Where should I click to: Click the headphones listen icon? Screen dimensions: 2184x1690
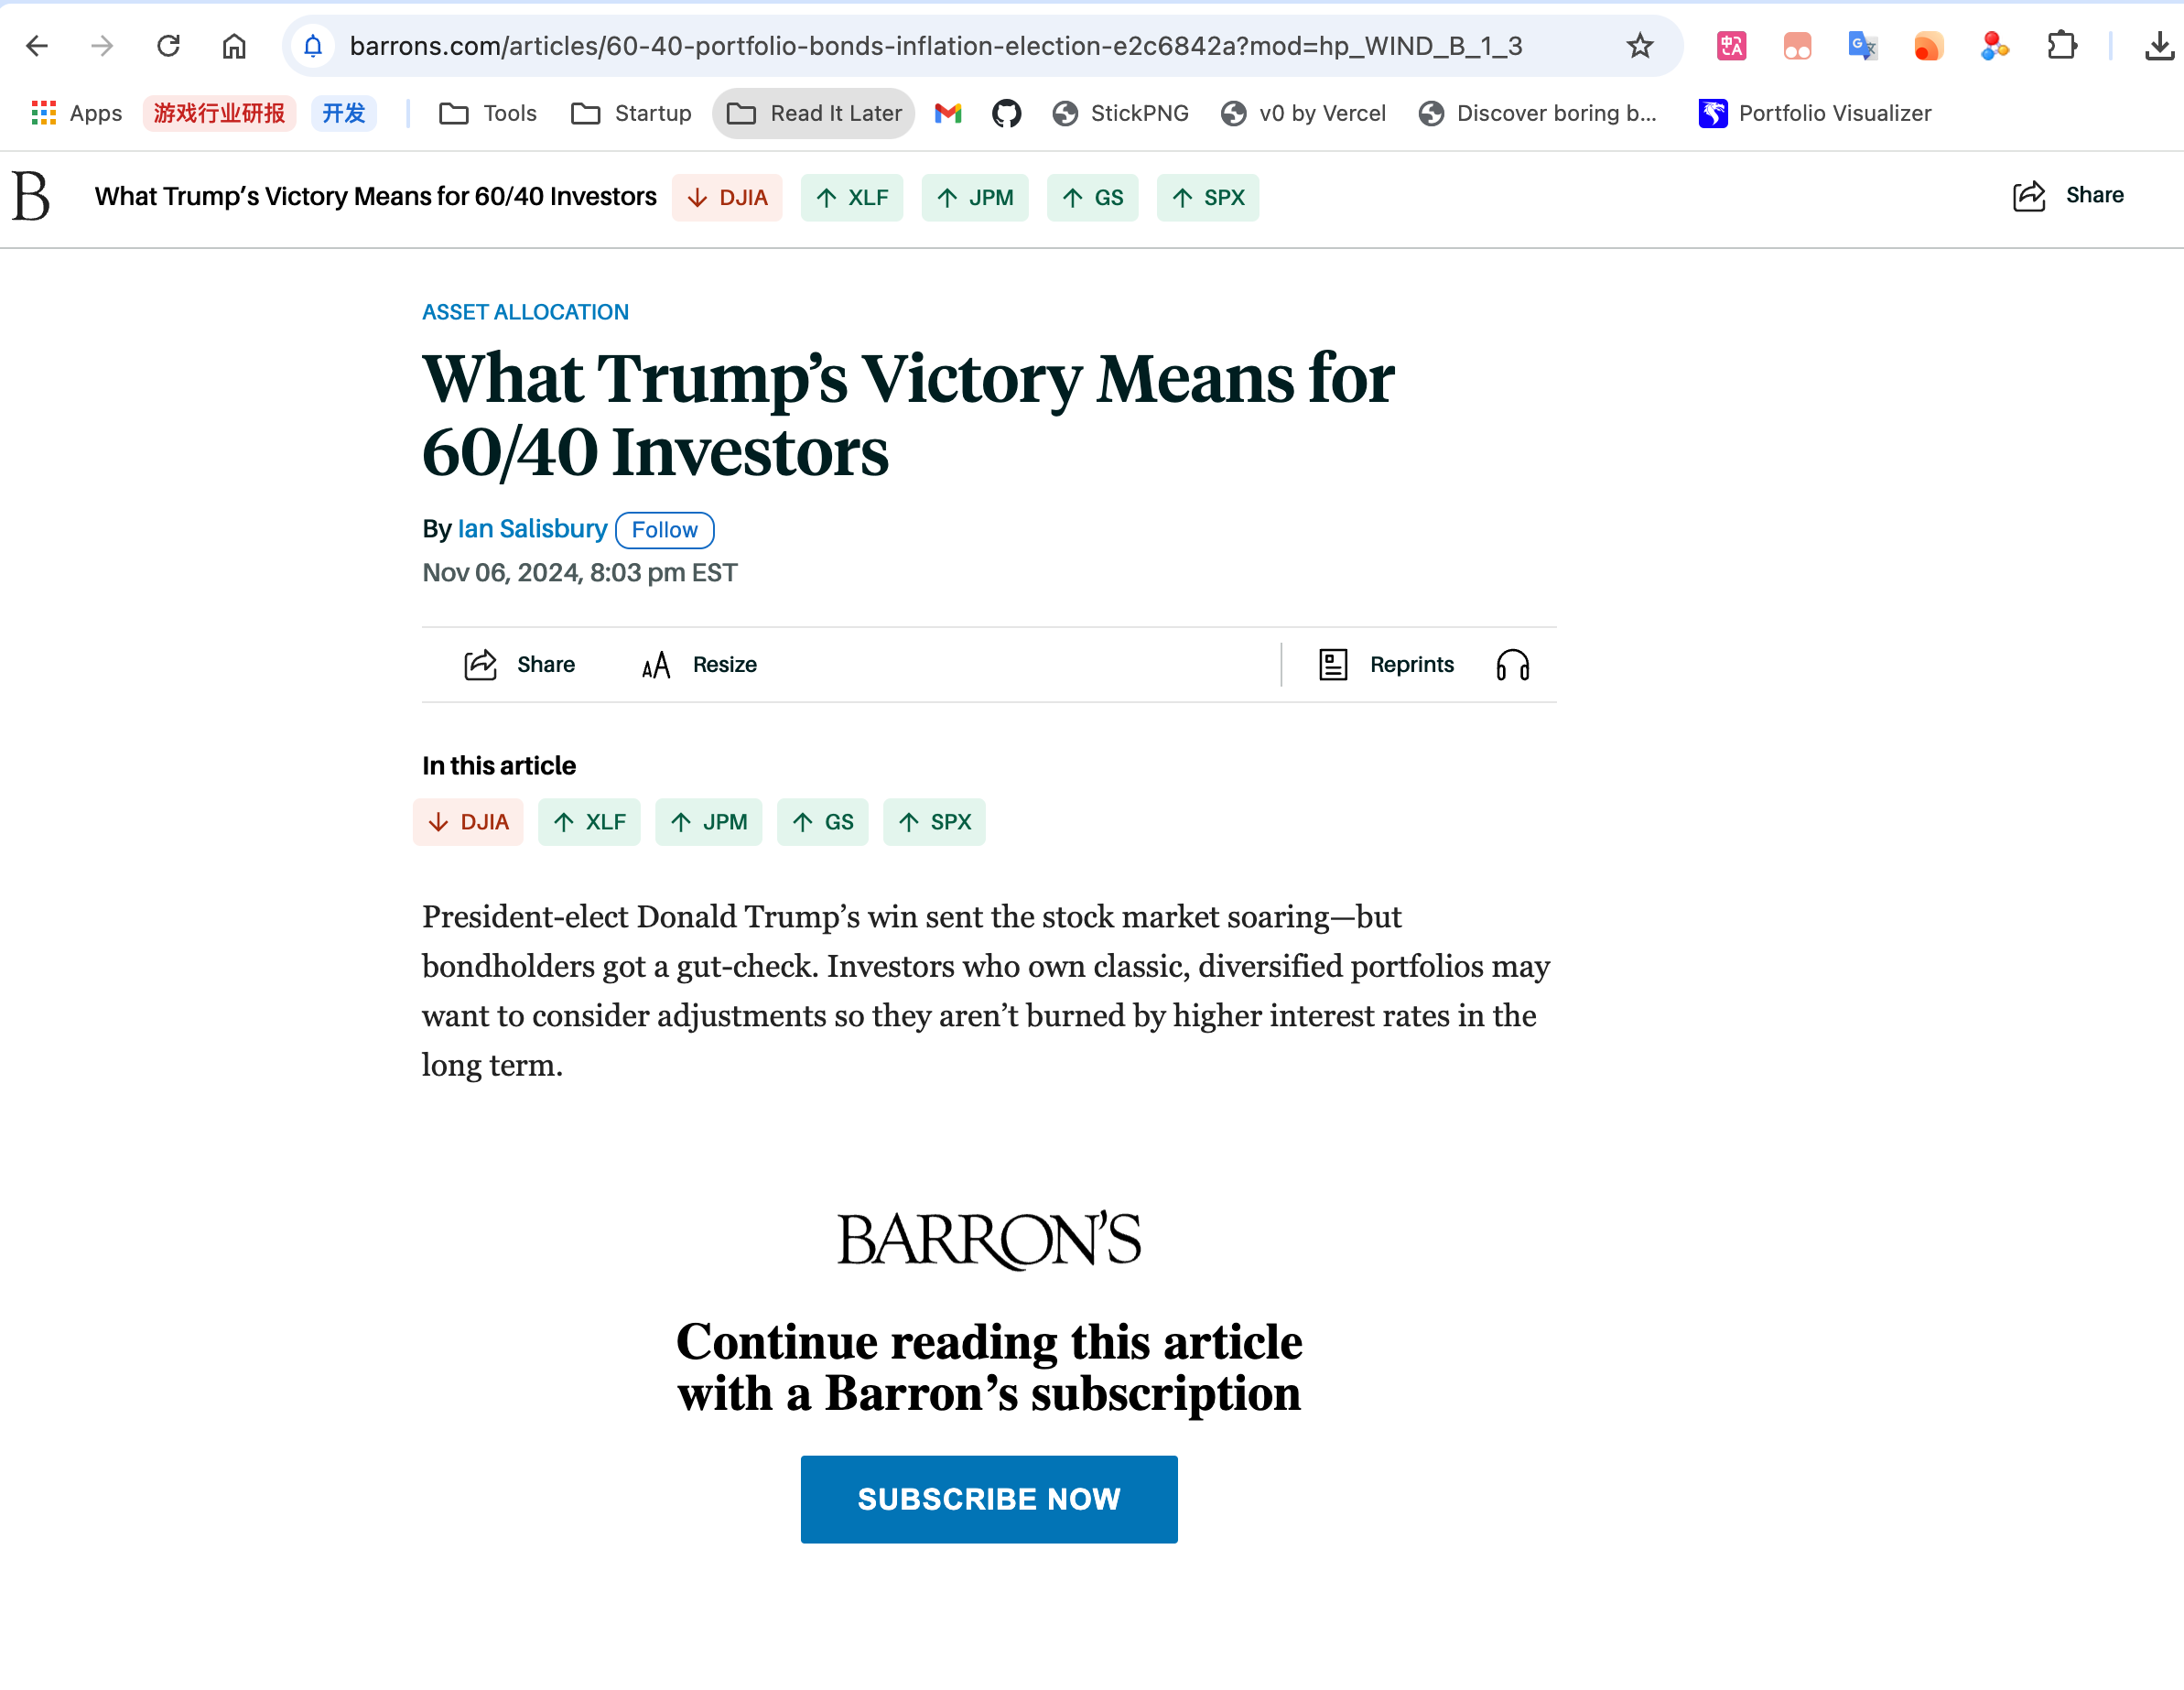click(x=1512, y=665)
